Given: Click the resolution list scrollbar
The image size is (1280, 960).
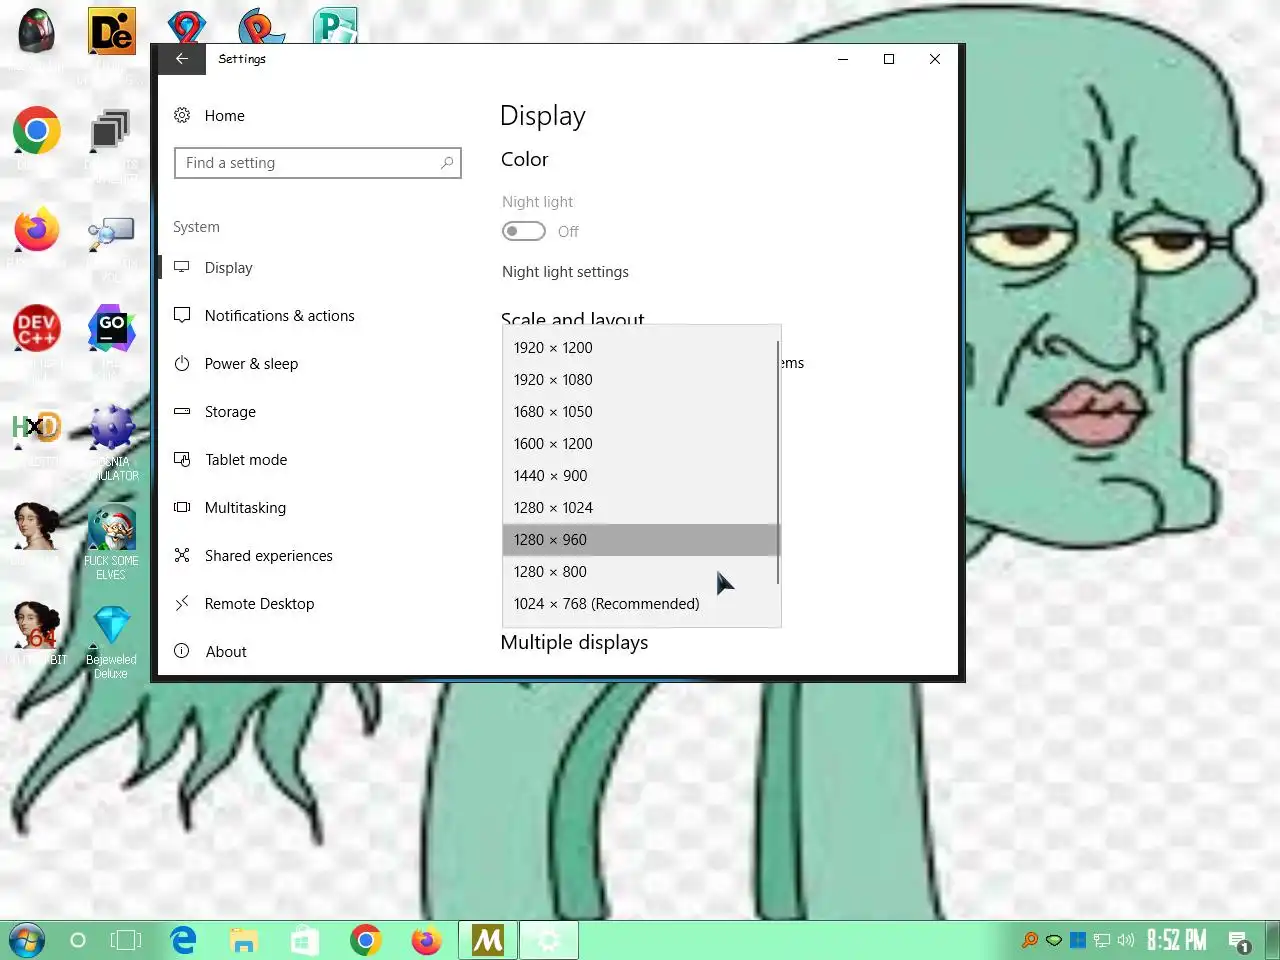Looking at the screenshot, I should click(x=778, y=463).
